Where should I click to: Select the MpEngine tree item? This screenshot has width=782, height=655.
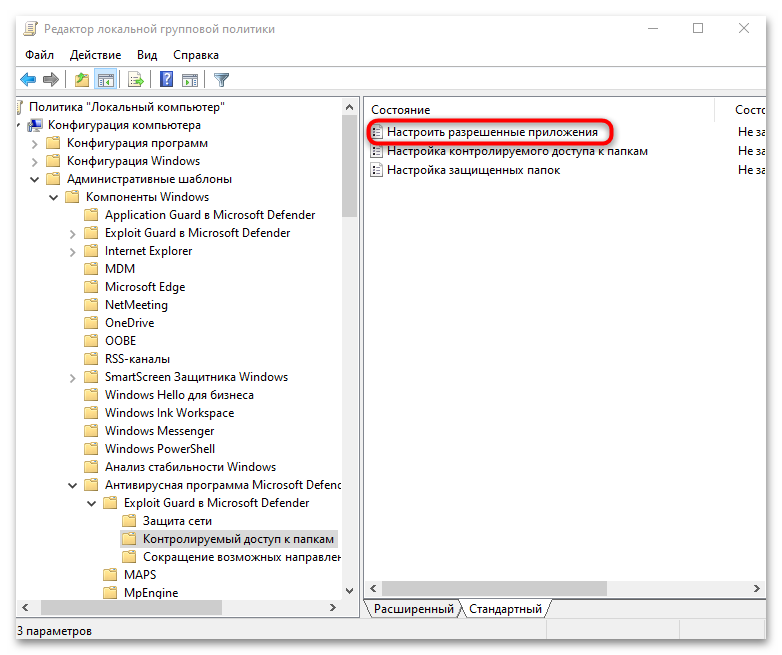click(151, 593)
